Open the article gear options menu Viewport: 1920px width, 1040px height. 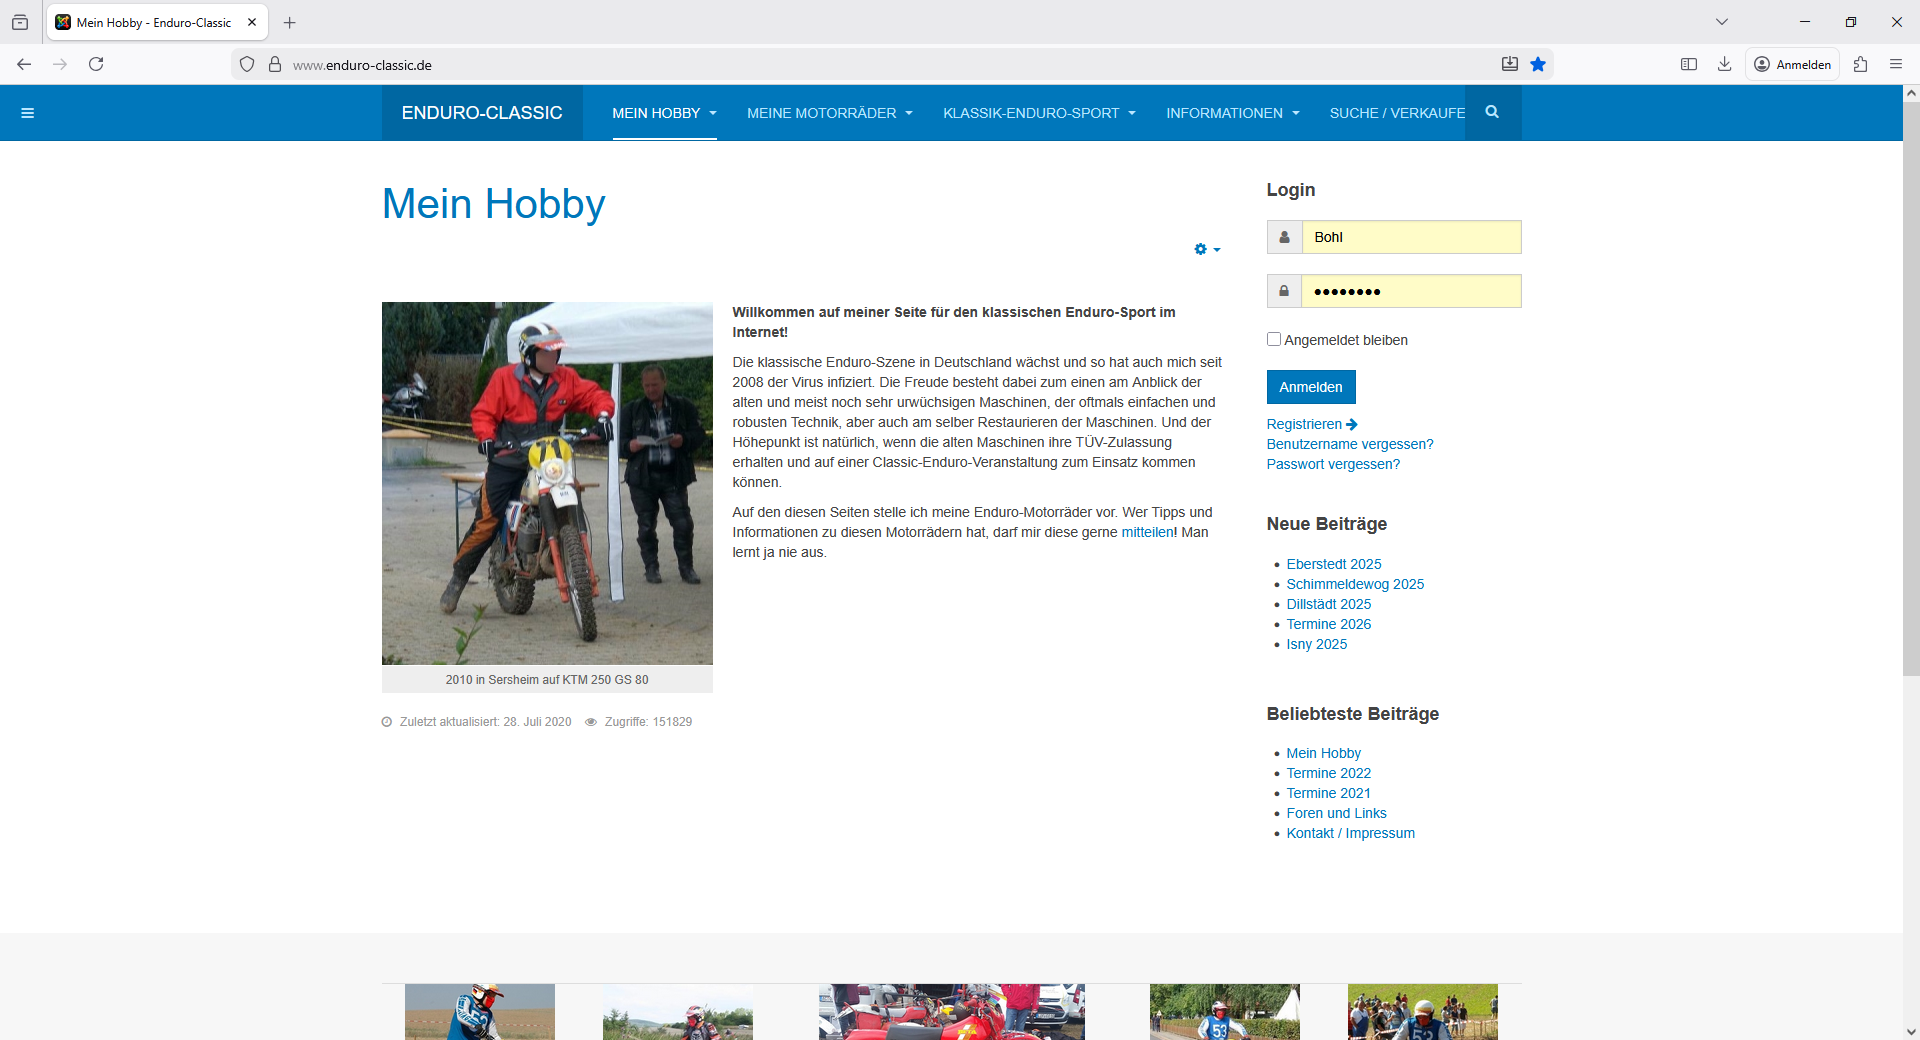(1206, 249)
